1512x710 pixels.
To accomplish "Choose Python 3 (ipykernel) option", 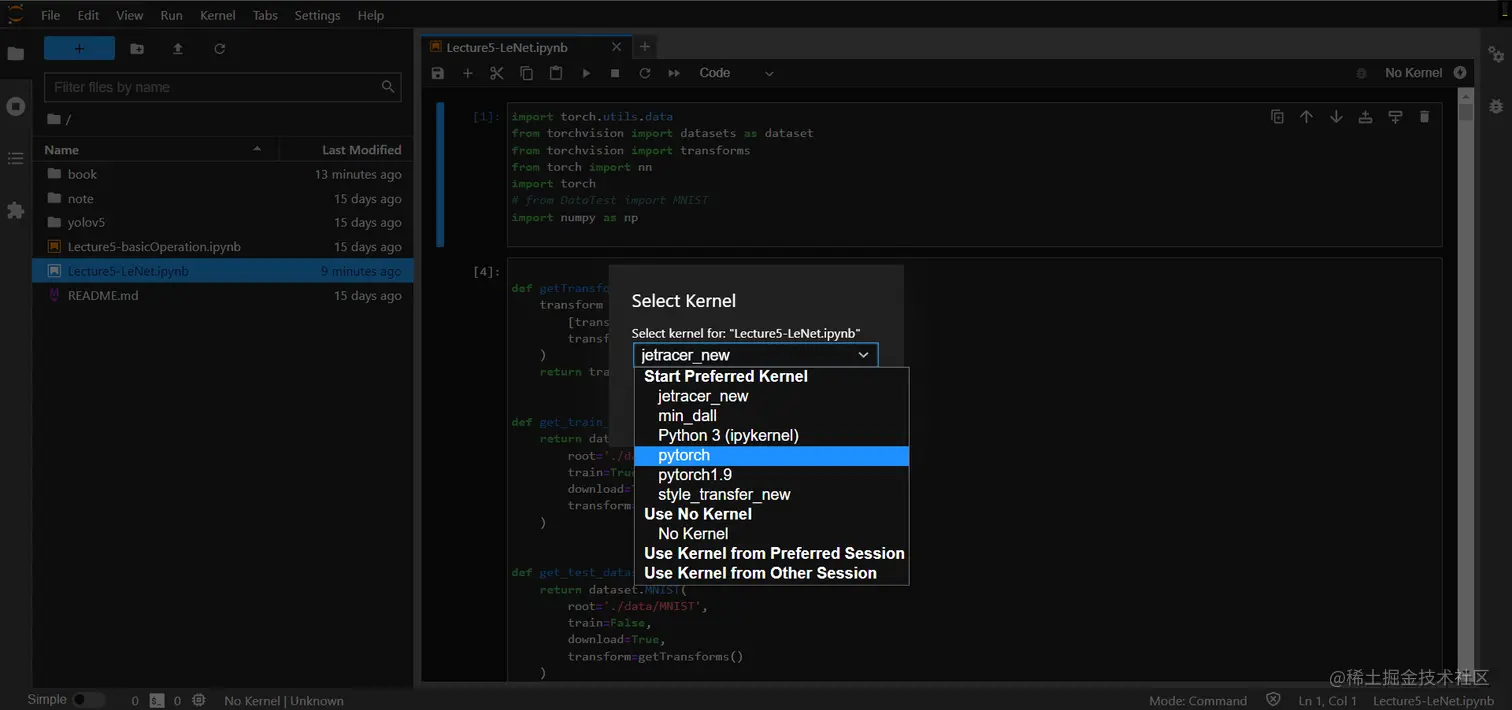I will coord(728,436).
